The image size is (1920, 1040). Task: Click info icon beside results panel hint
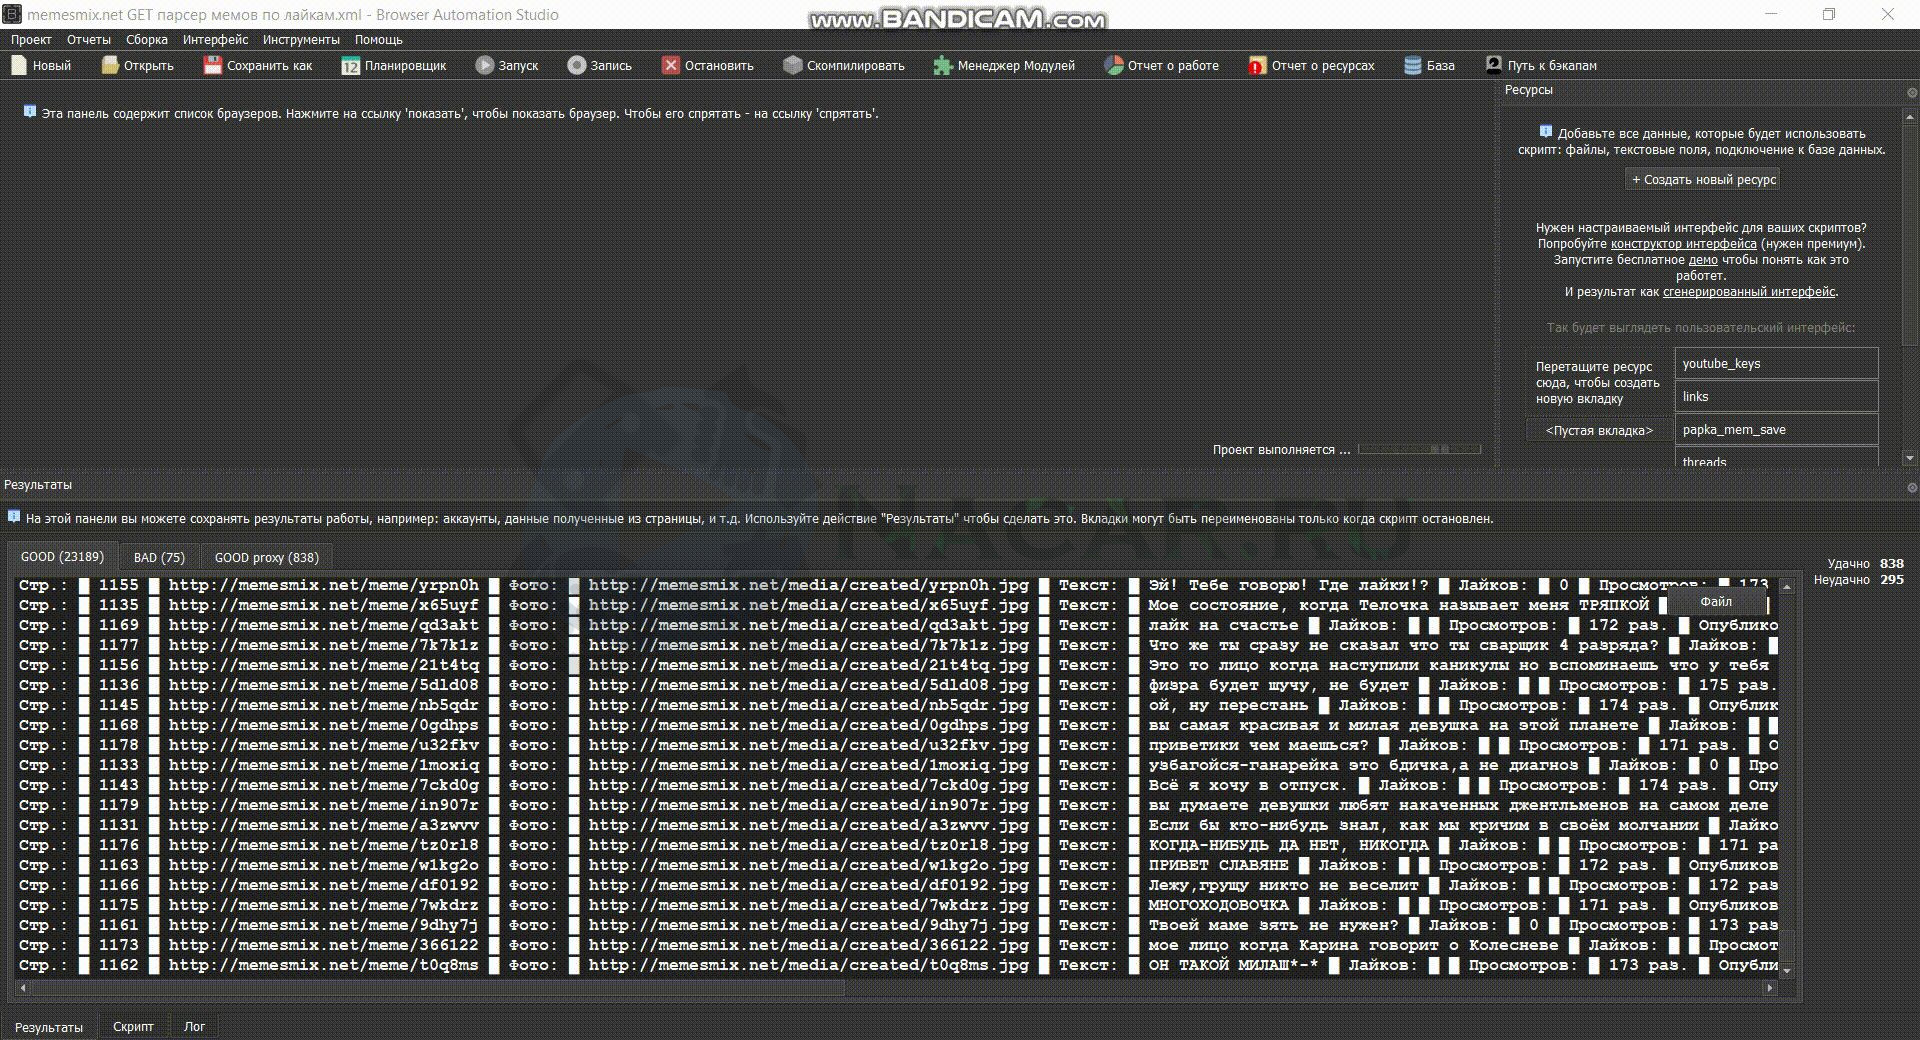click(14, 517)
